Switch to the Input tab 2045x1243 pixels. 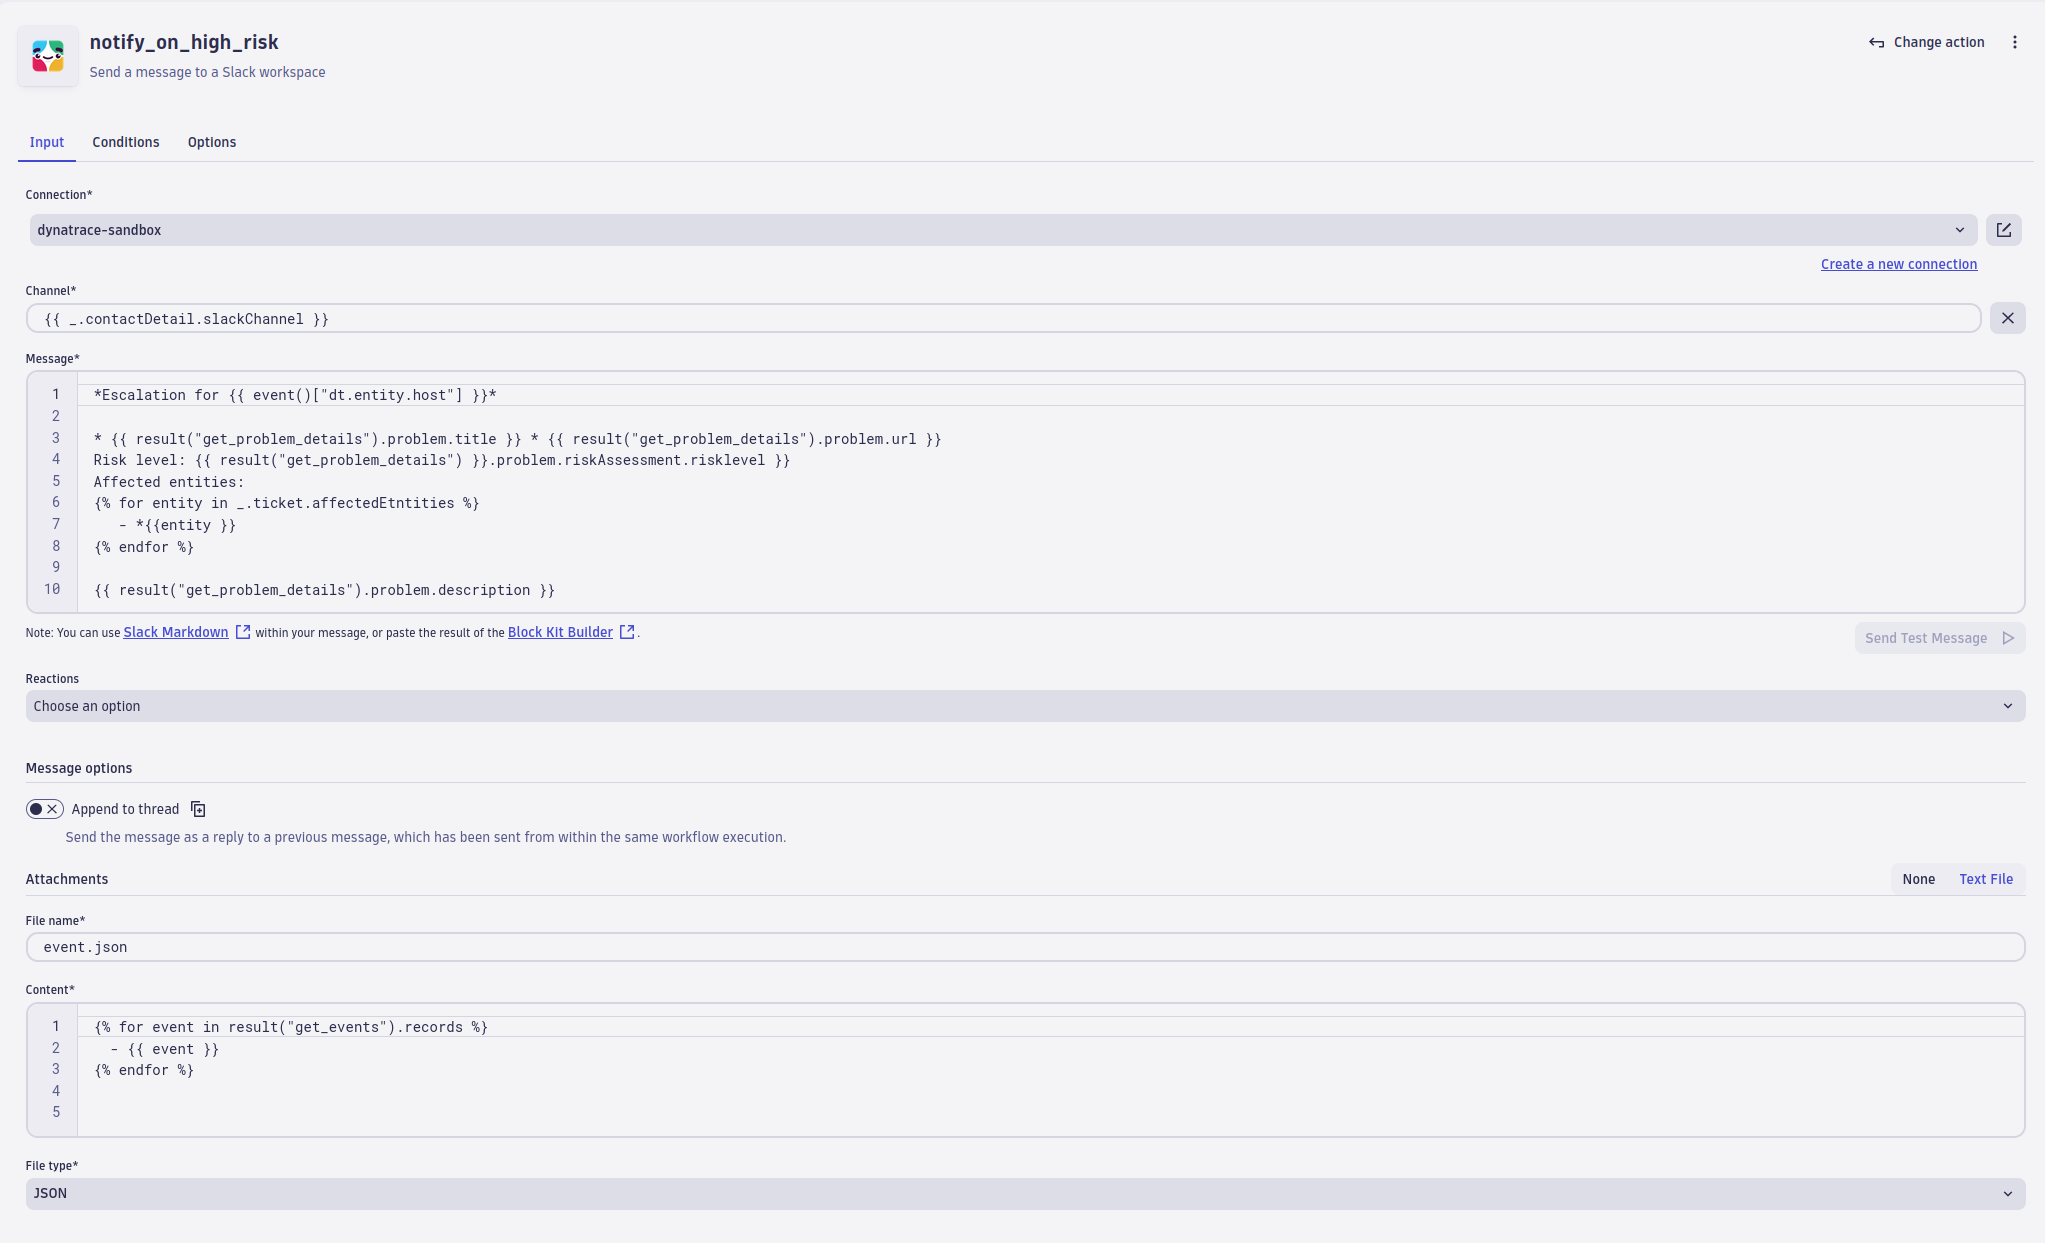point(47,142)
